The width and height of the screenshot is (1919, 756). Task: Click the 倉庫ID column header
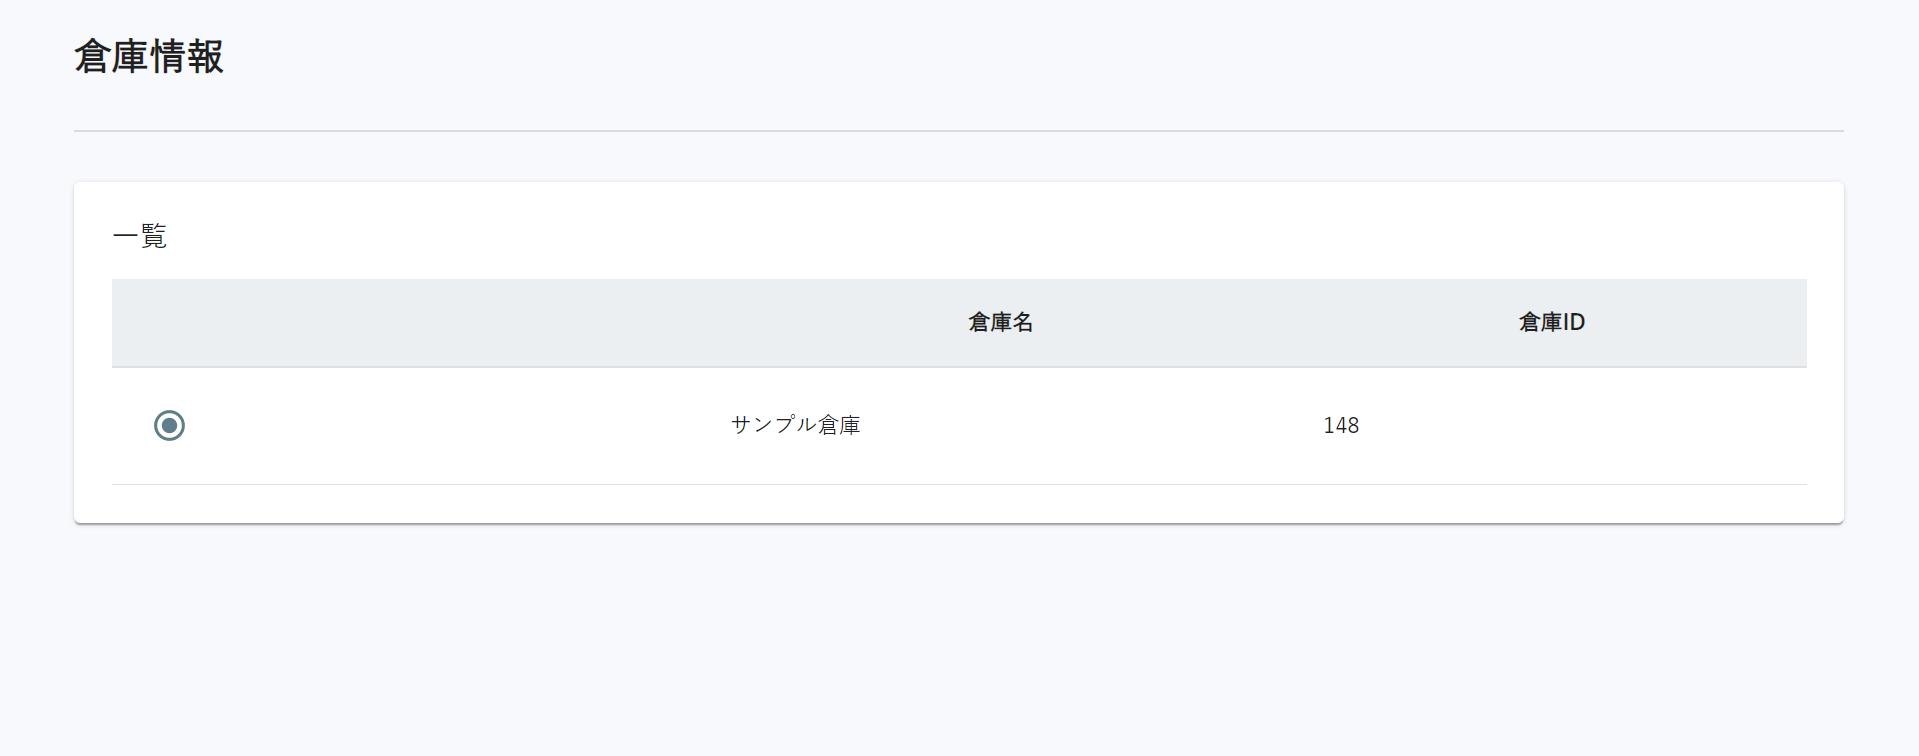tap(1551, 322)
